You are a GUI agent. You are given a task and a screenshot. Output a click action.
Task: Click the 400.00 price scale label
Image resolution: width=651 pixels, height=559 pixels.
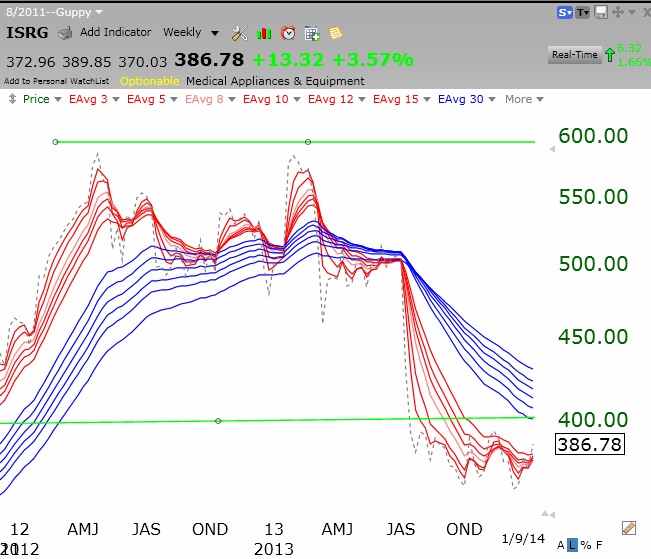coord(593,419)
